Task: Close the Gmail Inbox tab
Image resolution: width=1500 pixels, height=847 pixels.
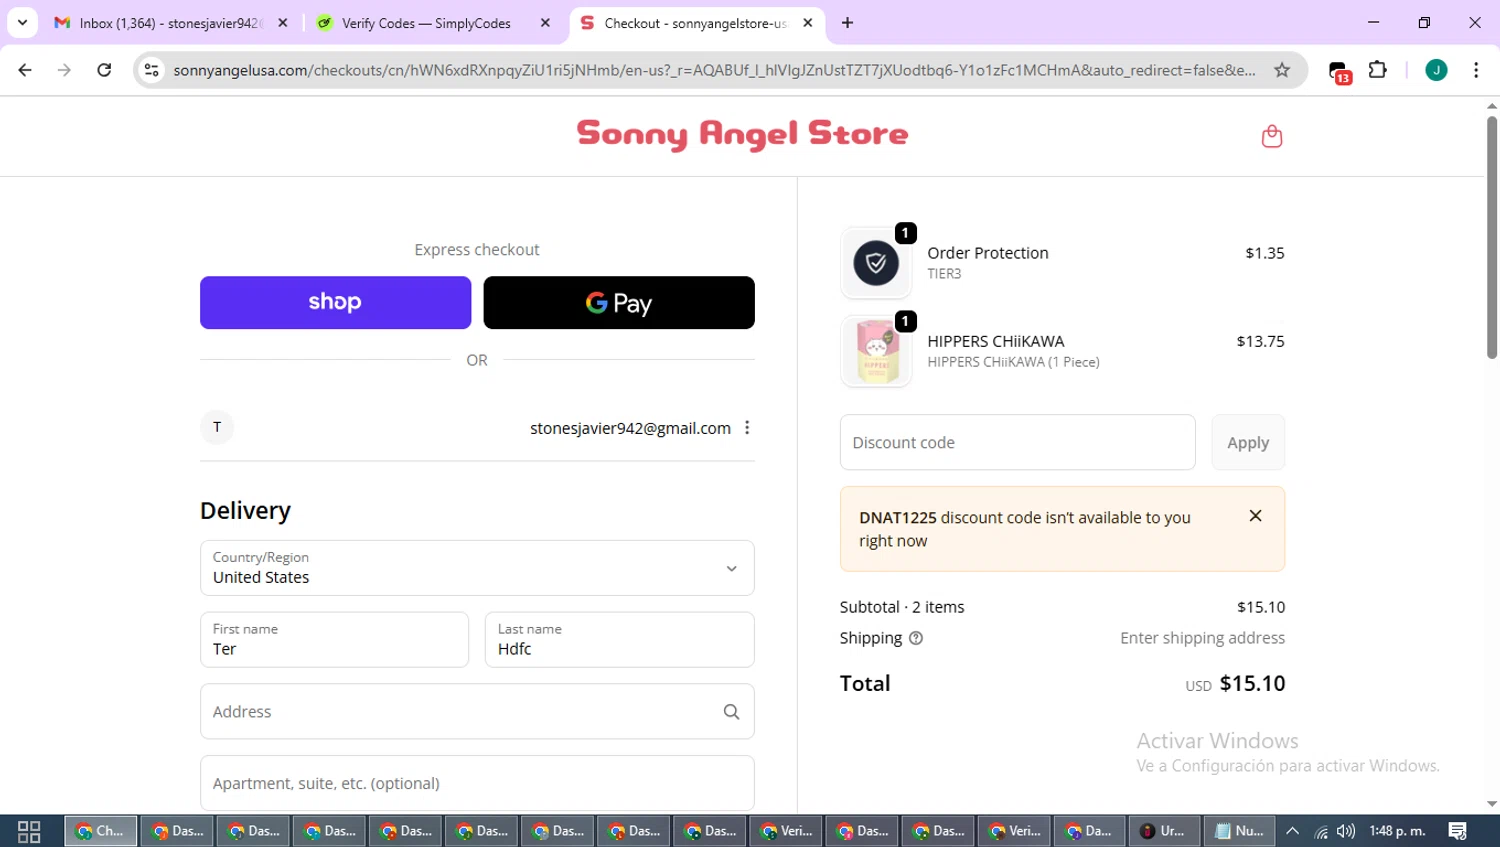Action: (x=283, y=22)
